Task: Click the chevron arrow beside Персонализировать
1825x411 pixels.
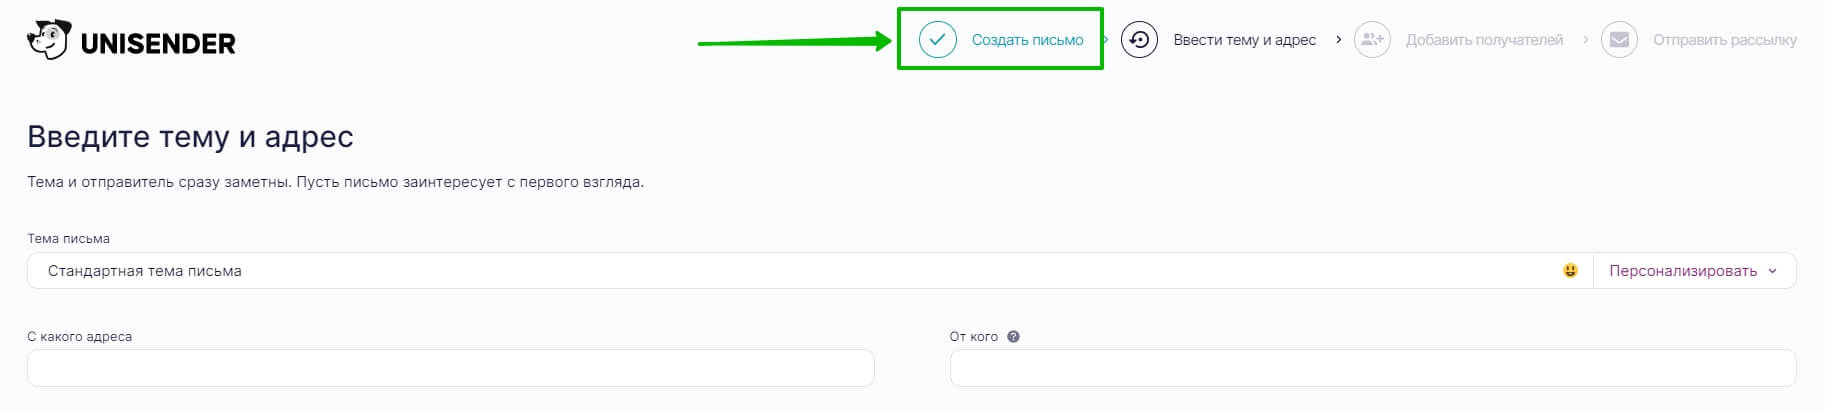Action: pos(1772,271)
